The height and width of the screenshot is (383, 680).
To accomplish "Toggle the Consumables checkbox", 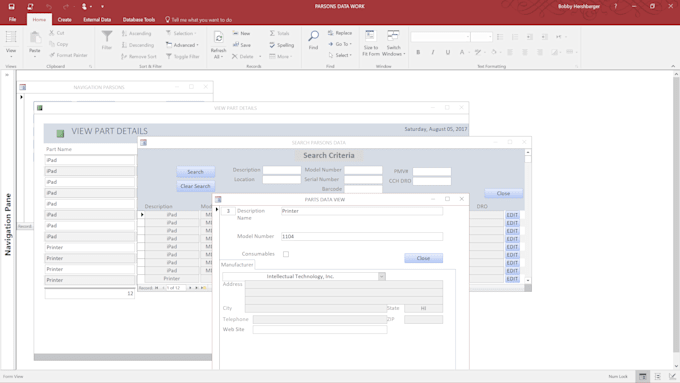I will pyautogui.click(x=286, y=254).
